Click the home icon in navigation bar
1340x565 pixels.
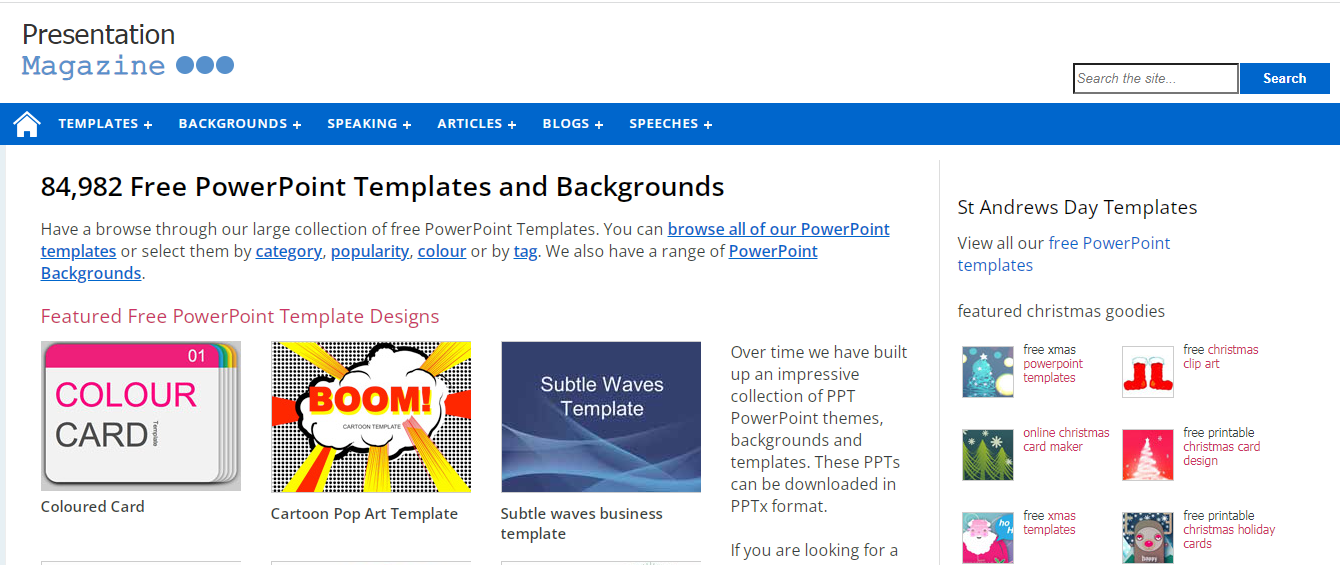(27, 124)
